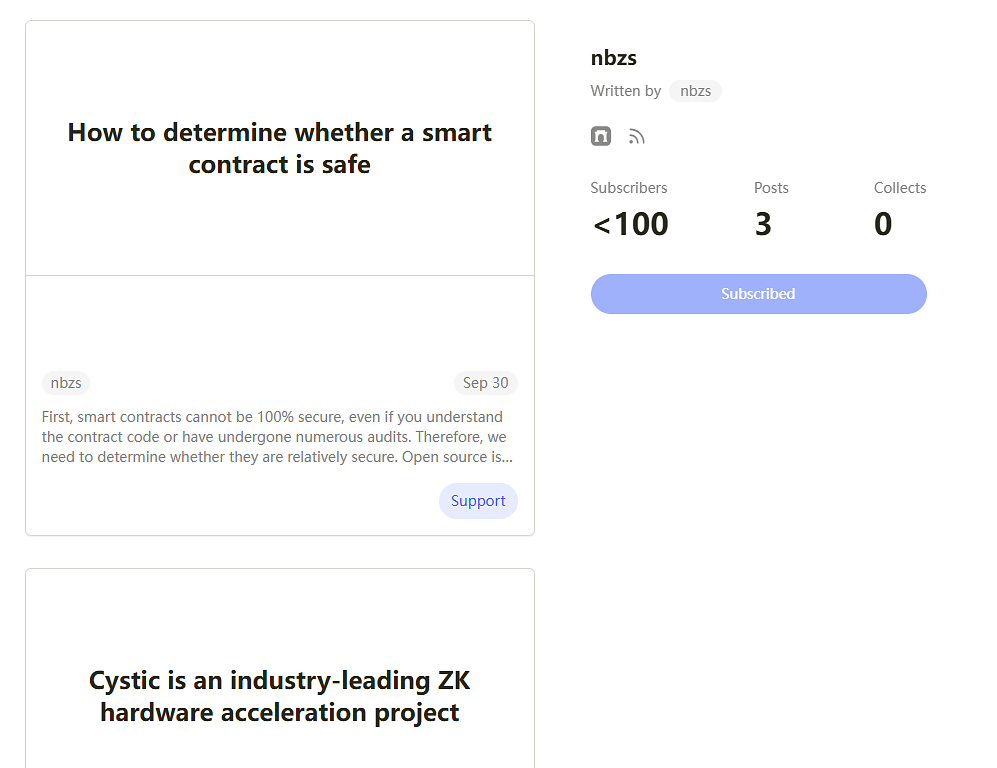This screenshot has width=997, height=768.
Task: Open the smart contract safety post title
Action: (280, 148)
